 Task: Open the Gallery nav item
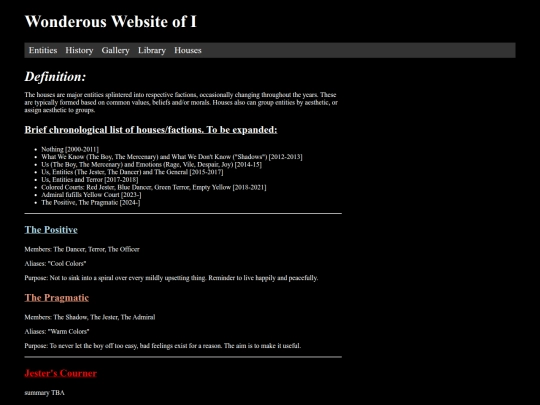pyautogui.click(x=115, y=50)
